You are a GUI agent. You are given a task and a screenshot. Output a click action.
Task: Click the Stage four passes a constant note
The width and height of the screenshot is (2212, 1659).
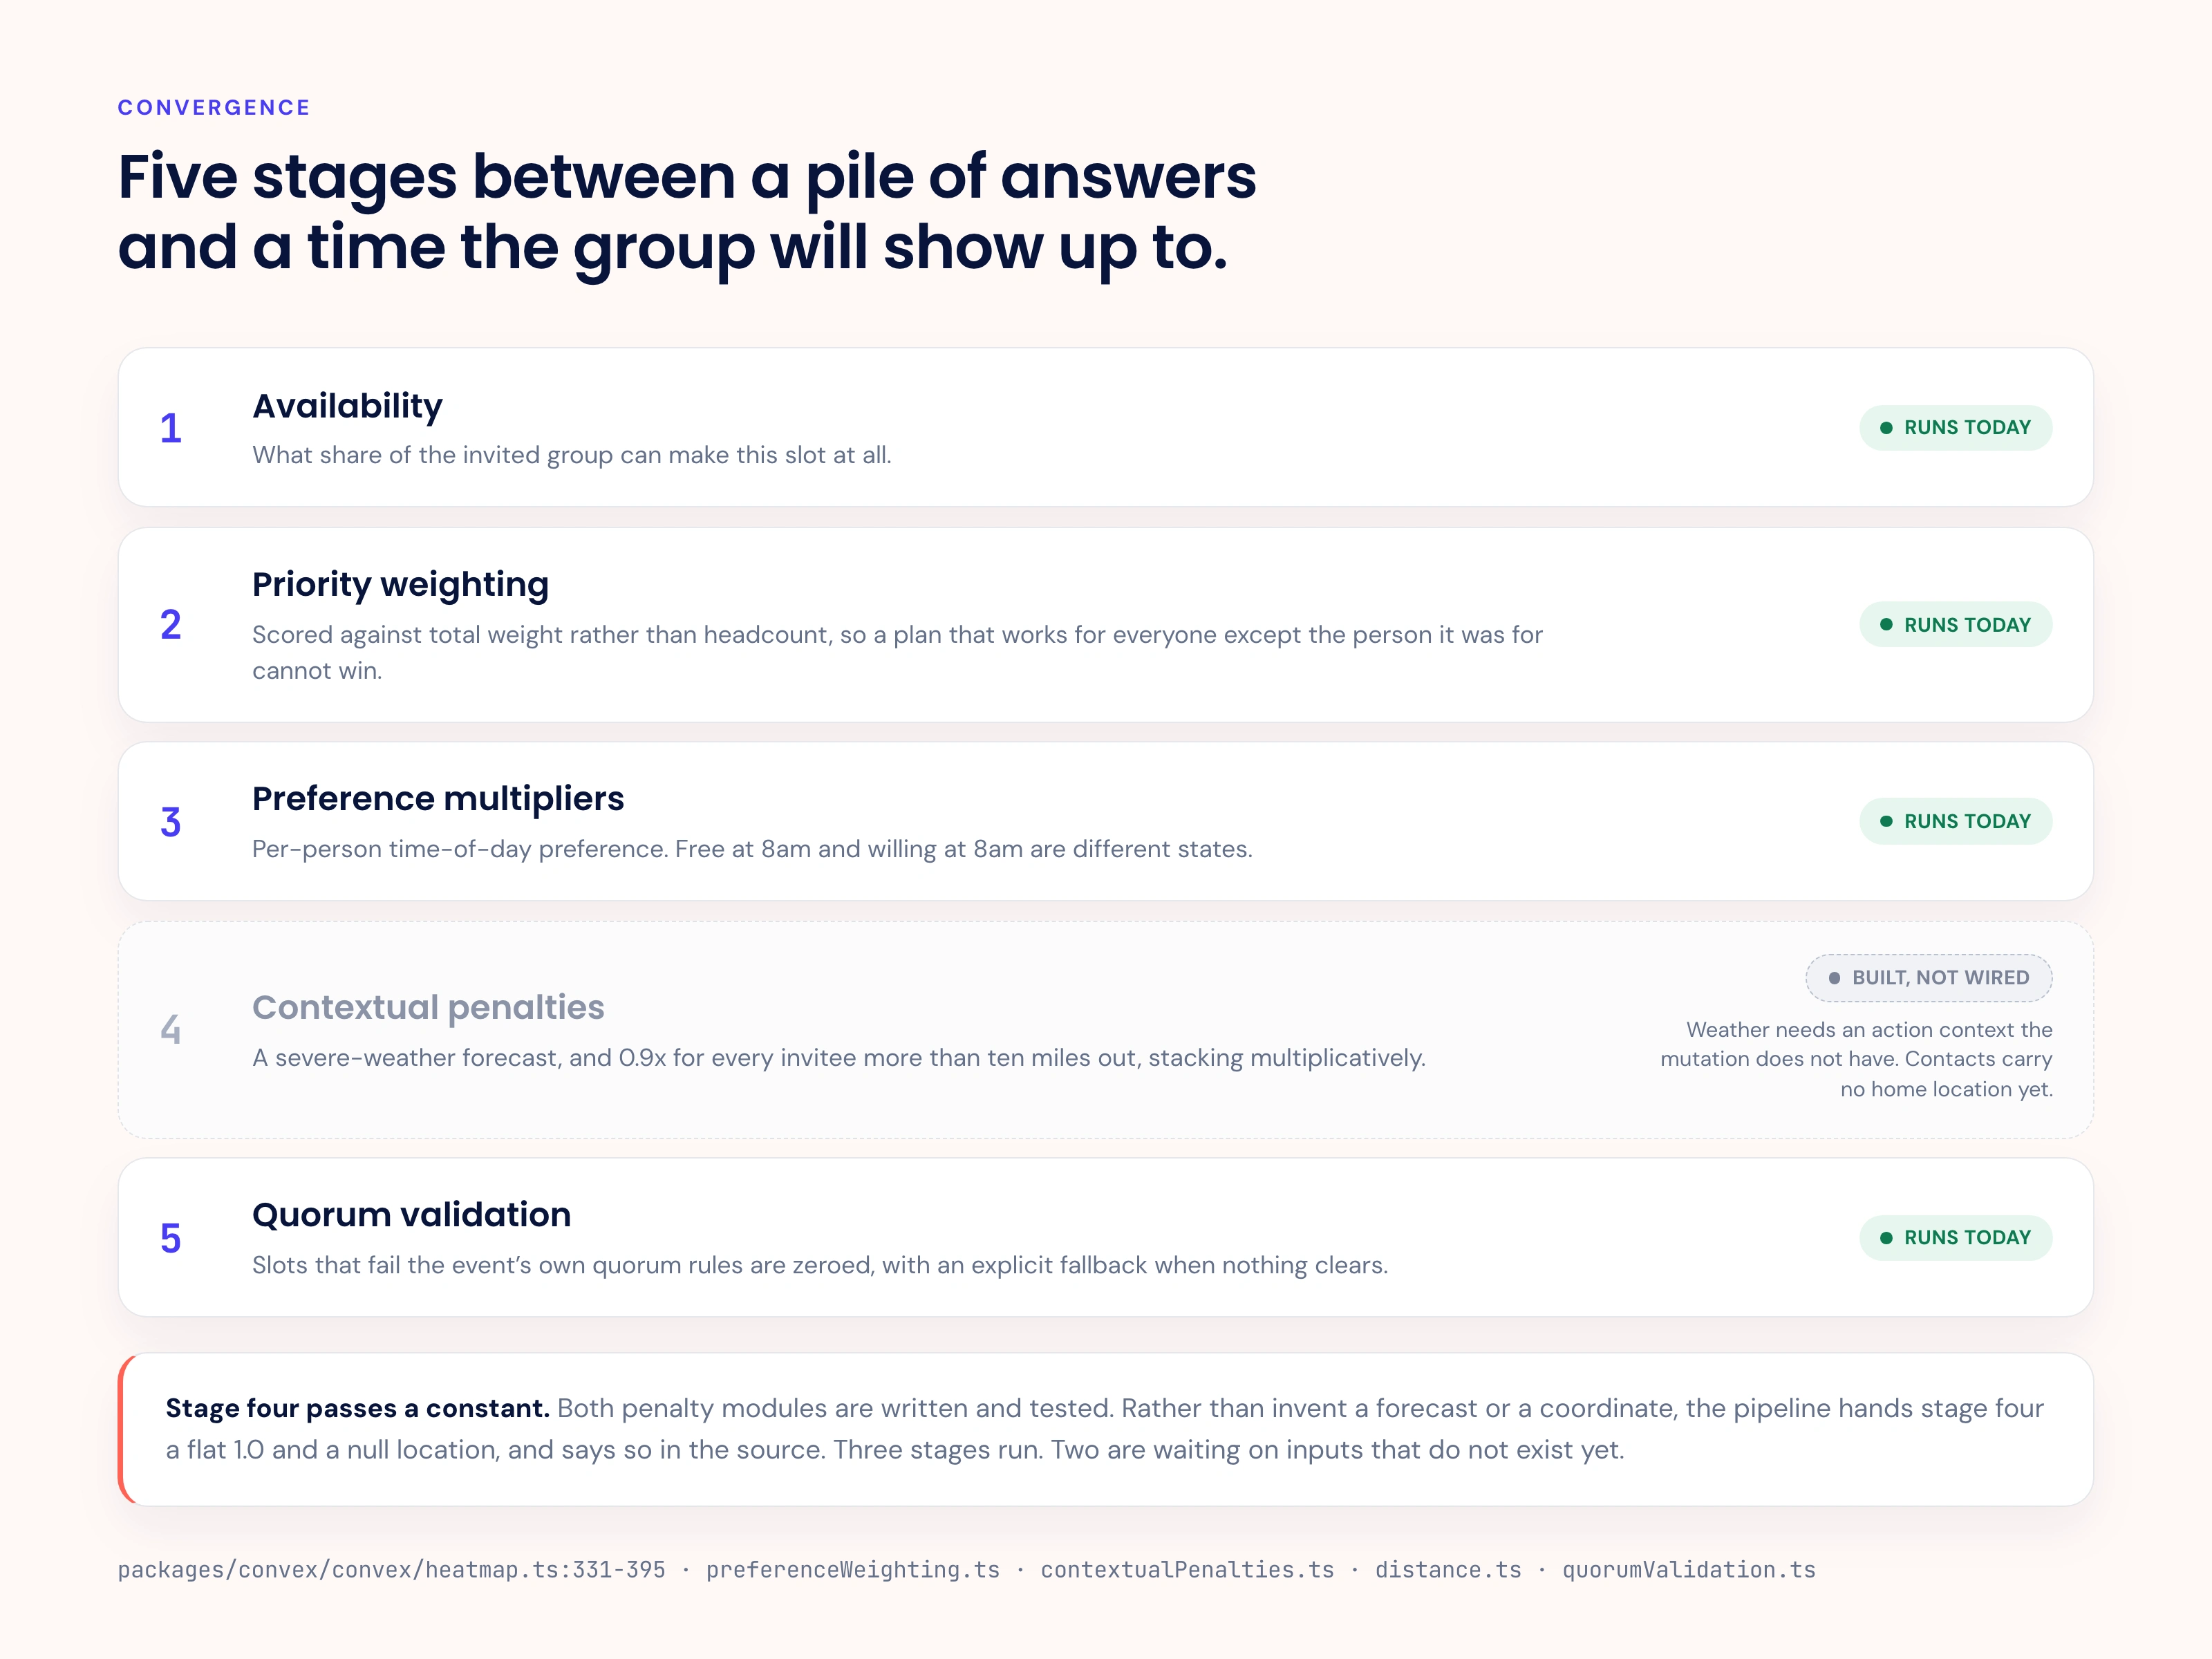[1106, 1430]
